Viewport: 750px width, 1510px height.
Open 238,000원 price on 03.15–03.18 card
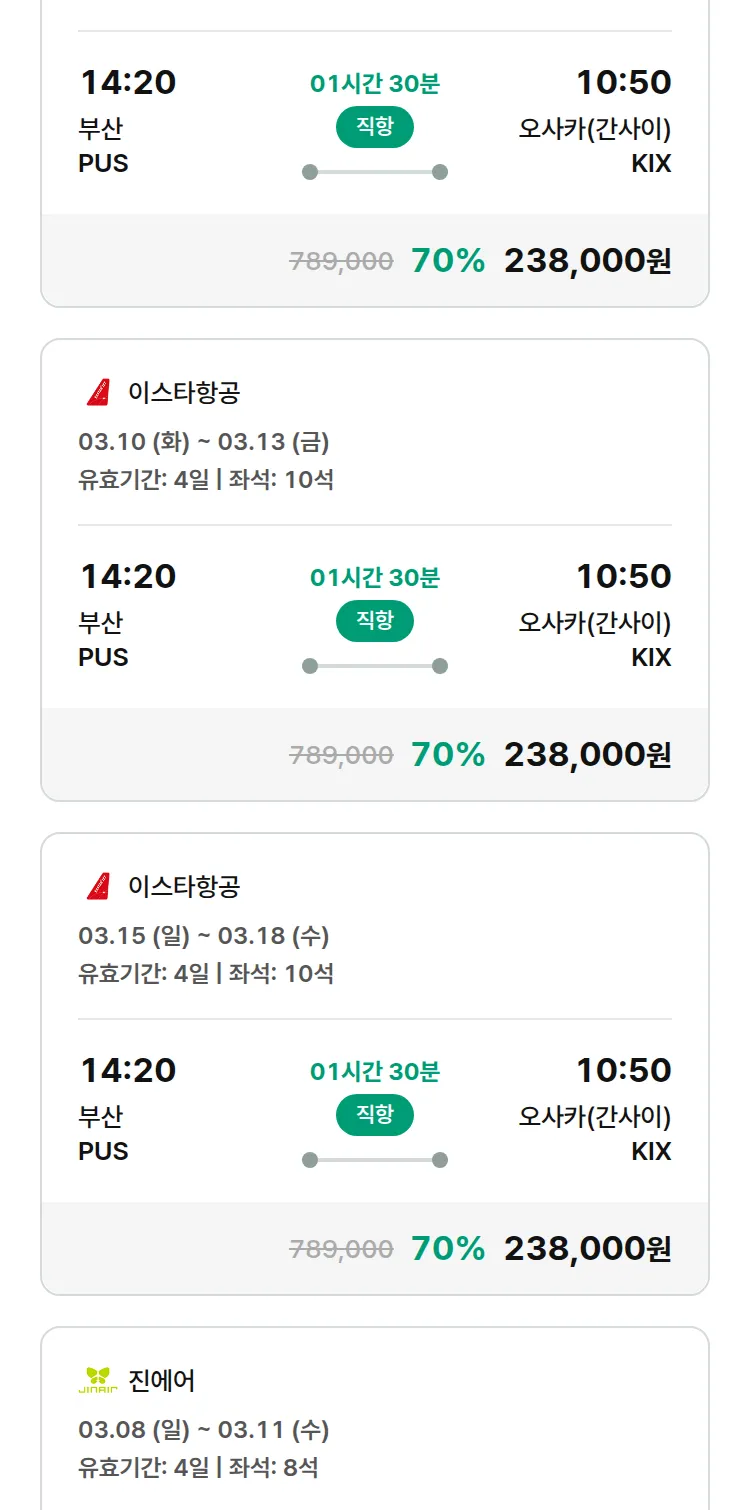click(587, 1249)
